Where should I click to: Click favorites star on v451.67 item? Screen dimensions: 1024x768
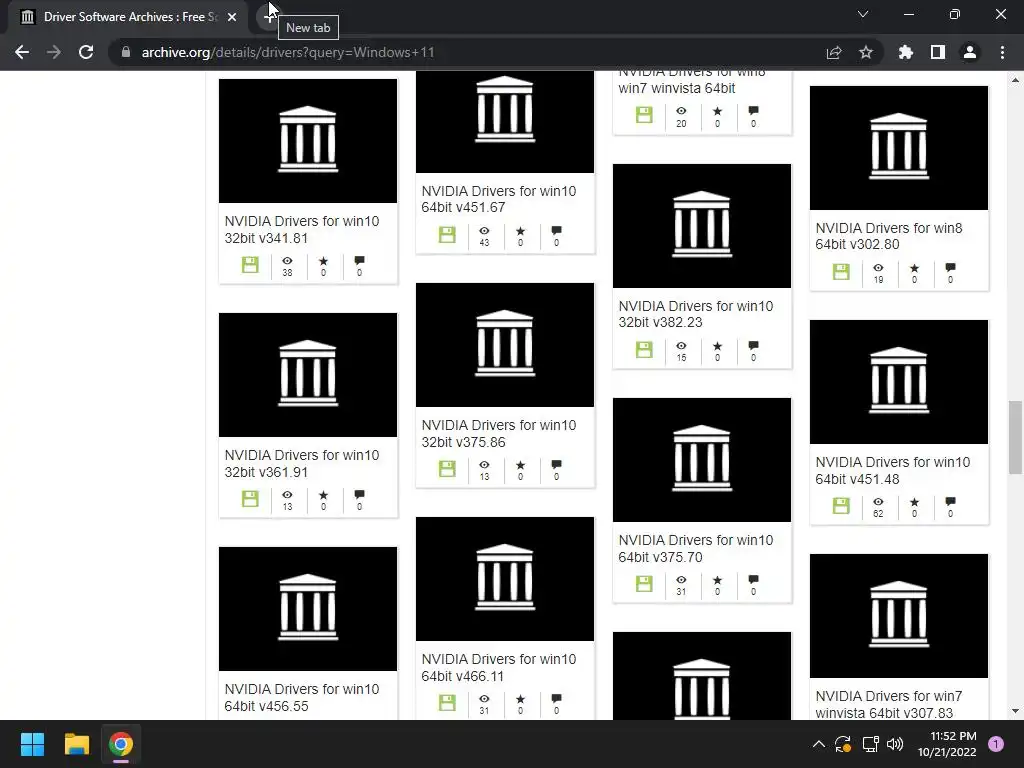520,231
